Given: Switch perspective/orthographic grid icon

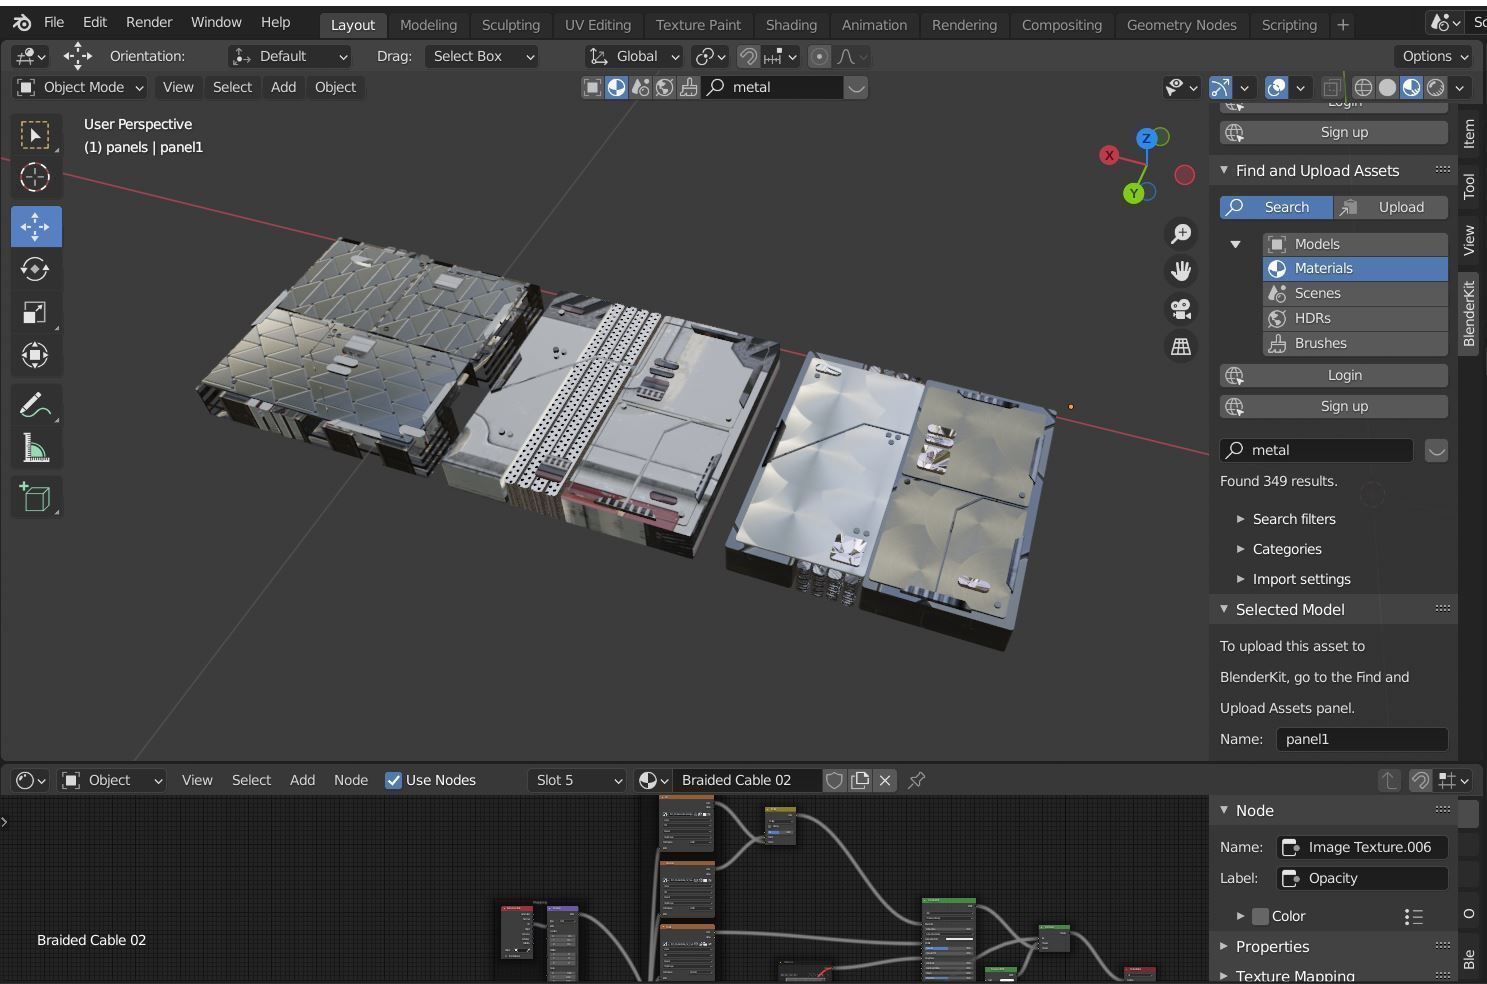Looking at the screenshot, I should click(1181, 347).
